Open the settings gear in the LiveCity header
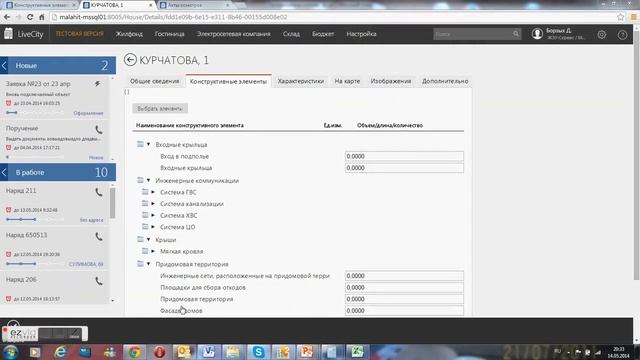The height and width of the screenshot is (360, 640). click(602, 35)
